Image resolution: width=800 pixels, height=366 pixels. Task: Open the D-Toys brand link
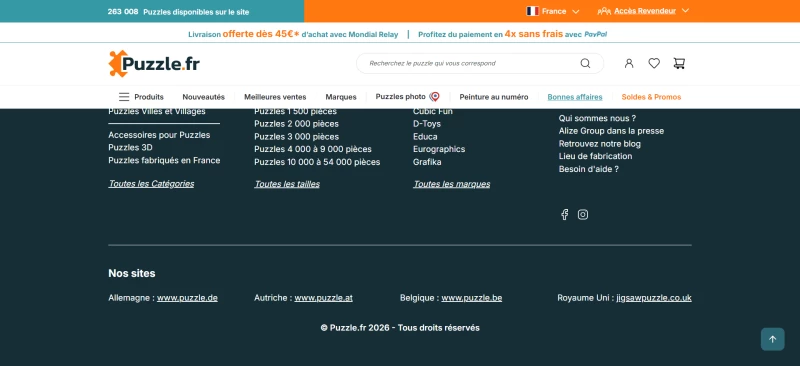[427, 124]
